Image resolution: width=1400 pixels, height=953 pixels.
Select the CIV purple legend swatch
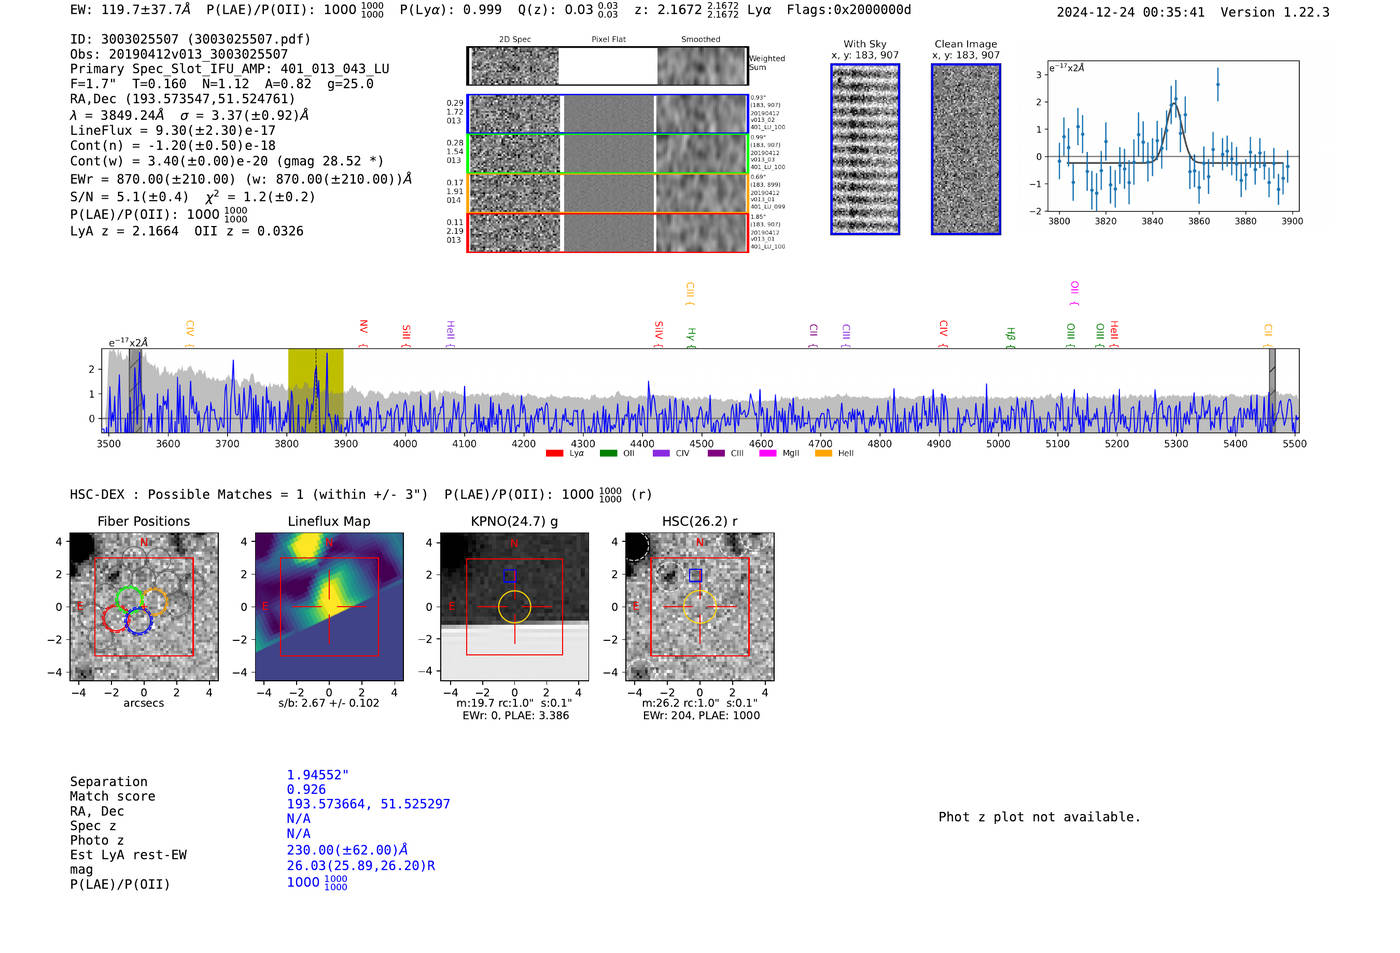coord(661,454)
